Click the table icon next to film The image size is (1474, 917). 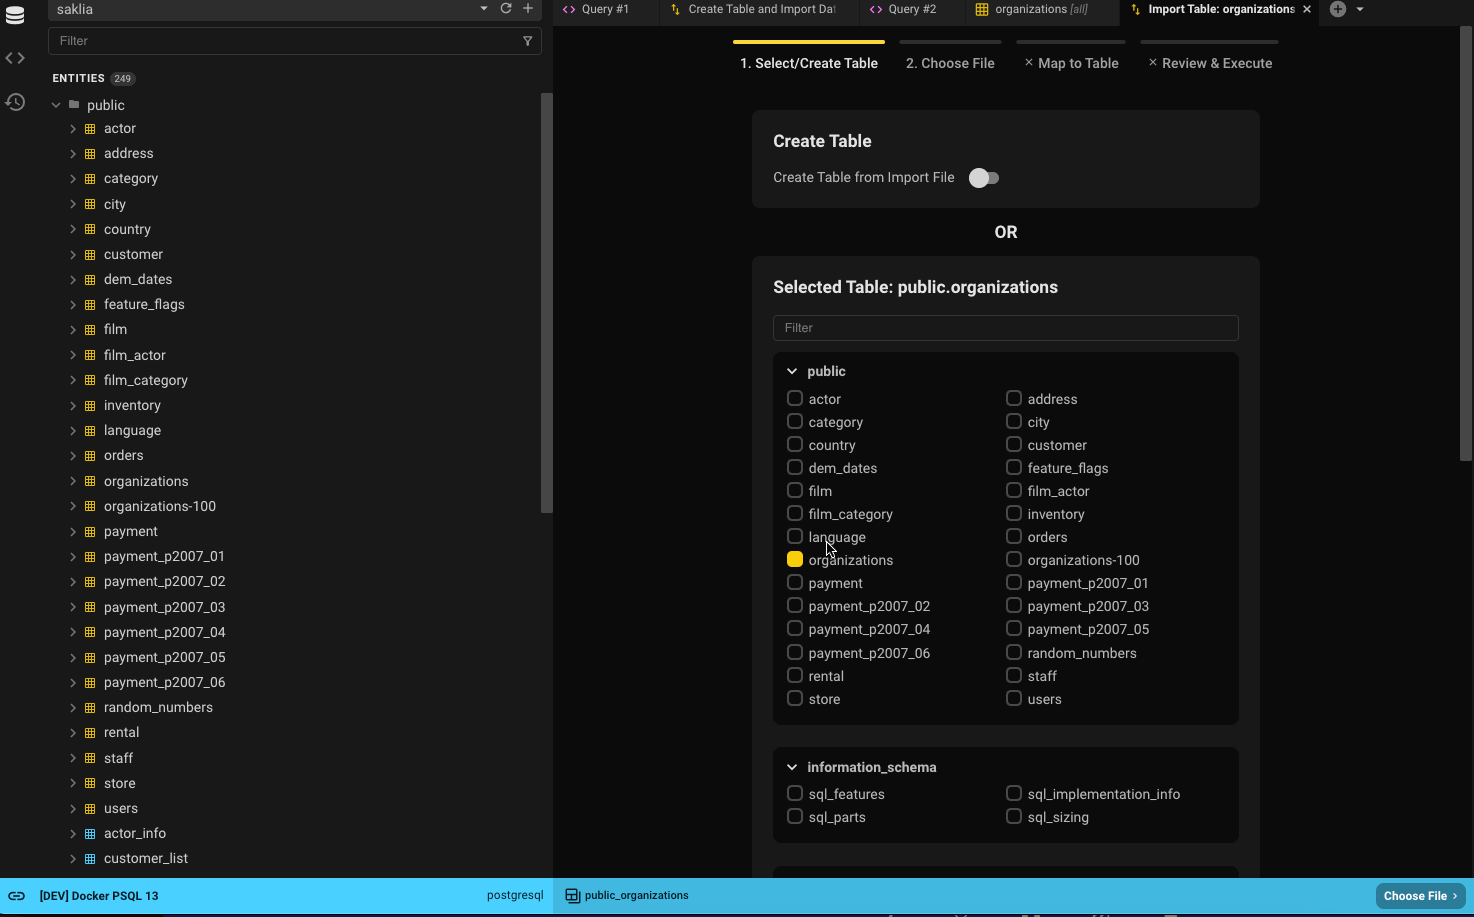click(x=90, y=330)
